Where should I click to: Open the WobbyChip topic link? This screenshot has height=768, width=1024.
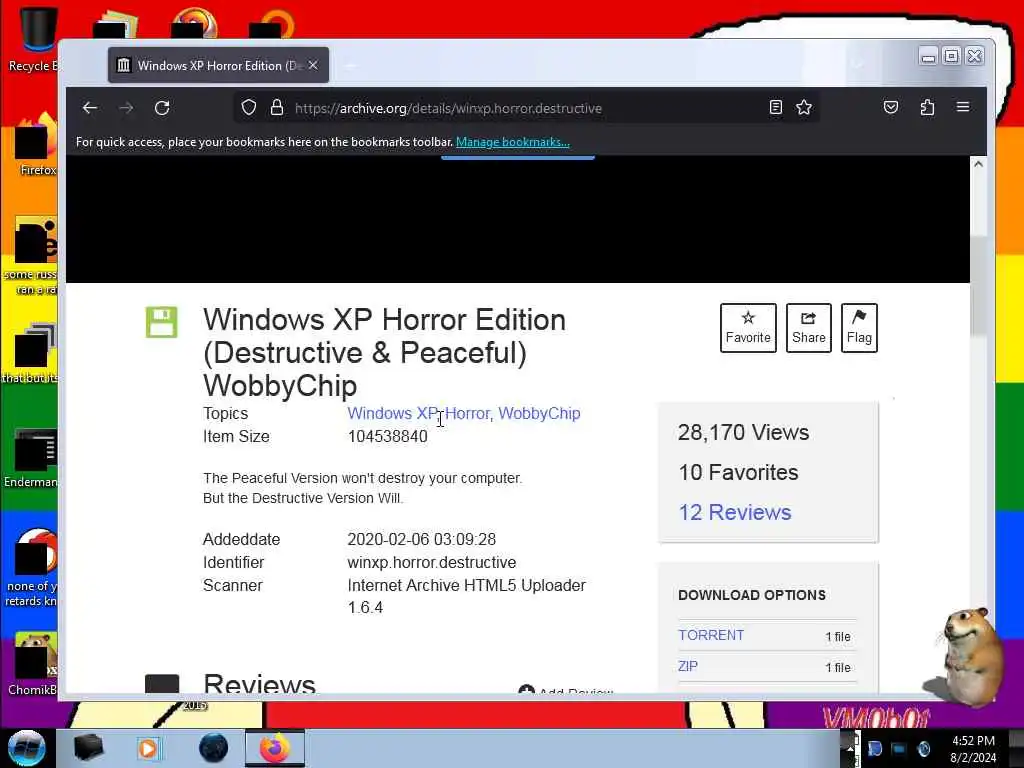539,413
